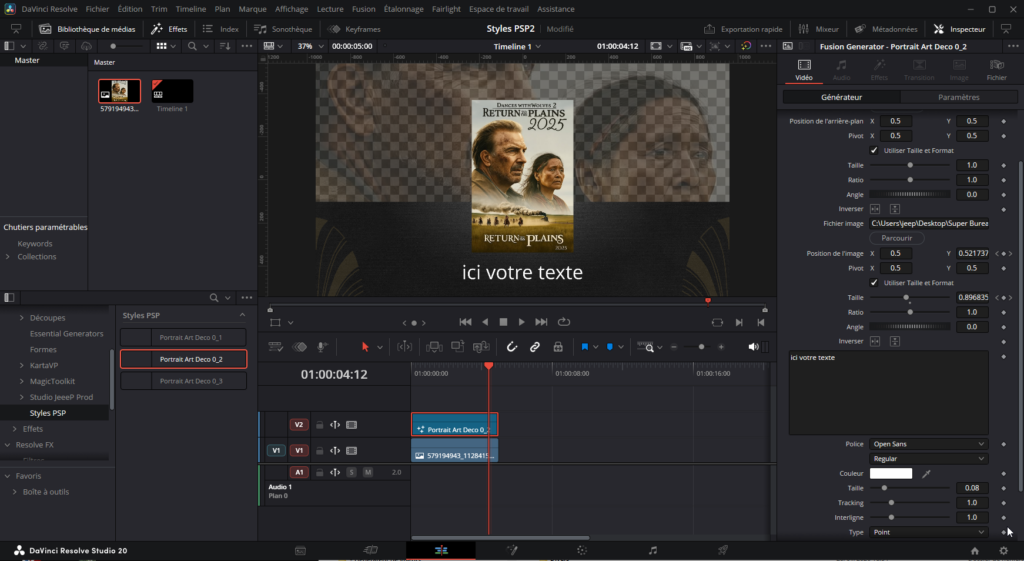Viewport: 1024px width, 561px height.
Task: Lock video track V2
Action: (x=320, y=425)
